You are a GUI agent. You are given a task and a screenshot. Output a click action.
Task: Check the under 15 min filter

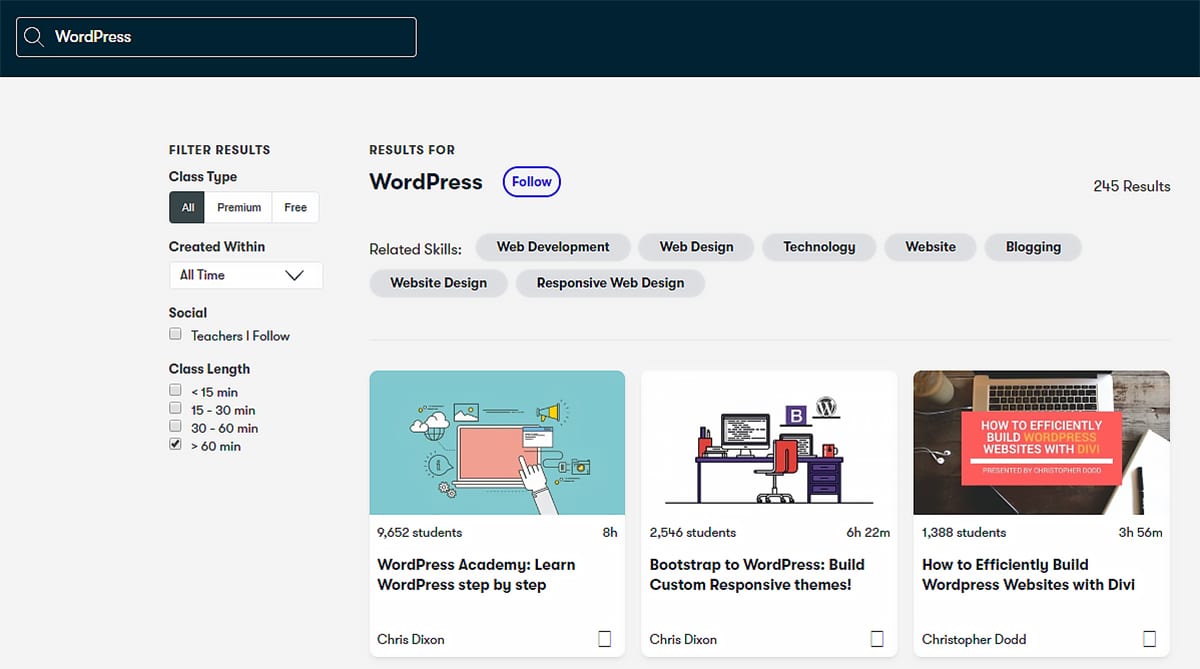[x=175, y=391]
